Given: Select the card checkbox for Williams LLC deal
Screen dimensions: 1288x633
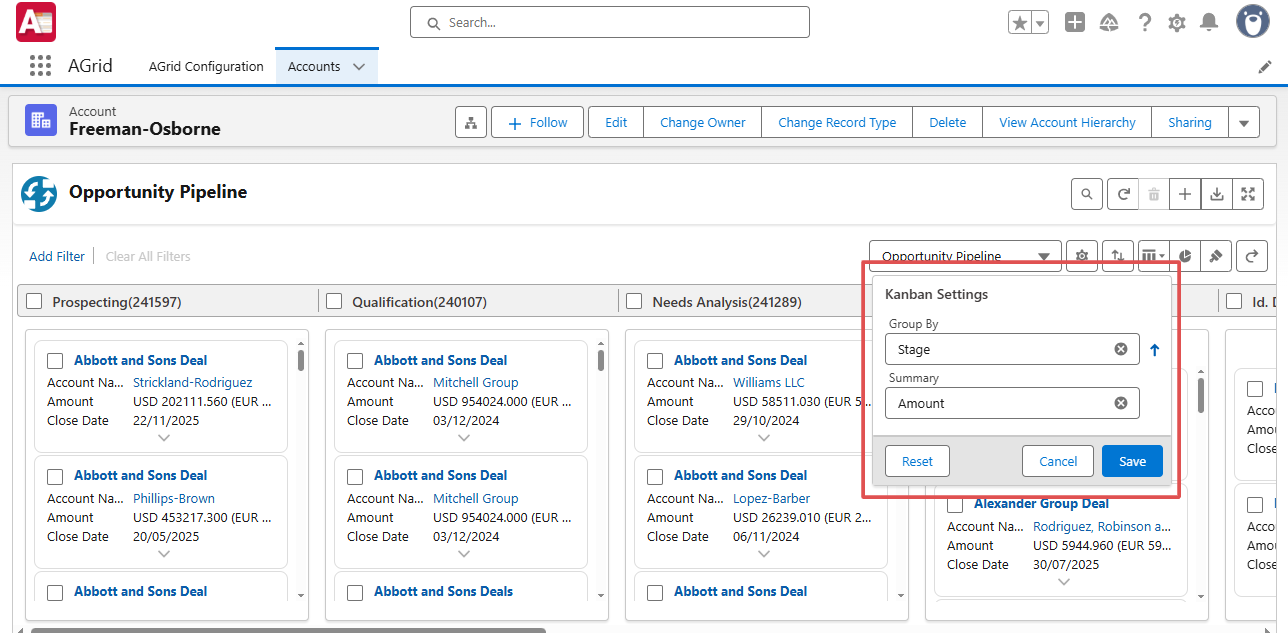Looking at the screenshot, I should pos(655,361).
